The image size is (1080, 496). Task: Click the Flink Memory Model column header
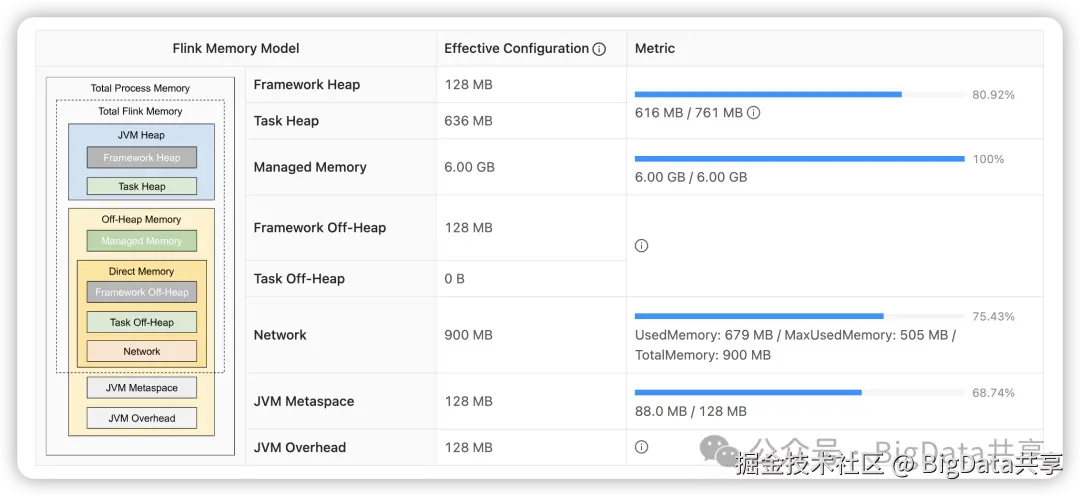pos(236,48)
